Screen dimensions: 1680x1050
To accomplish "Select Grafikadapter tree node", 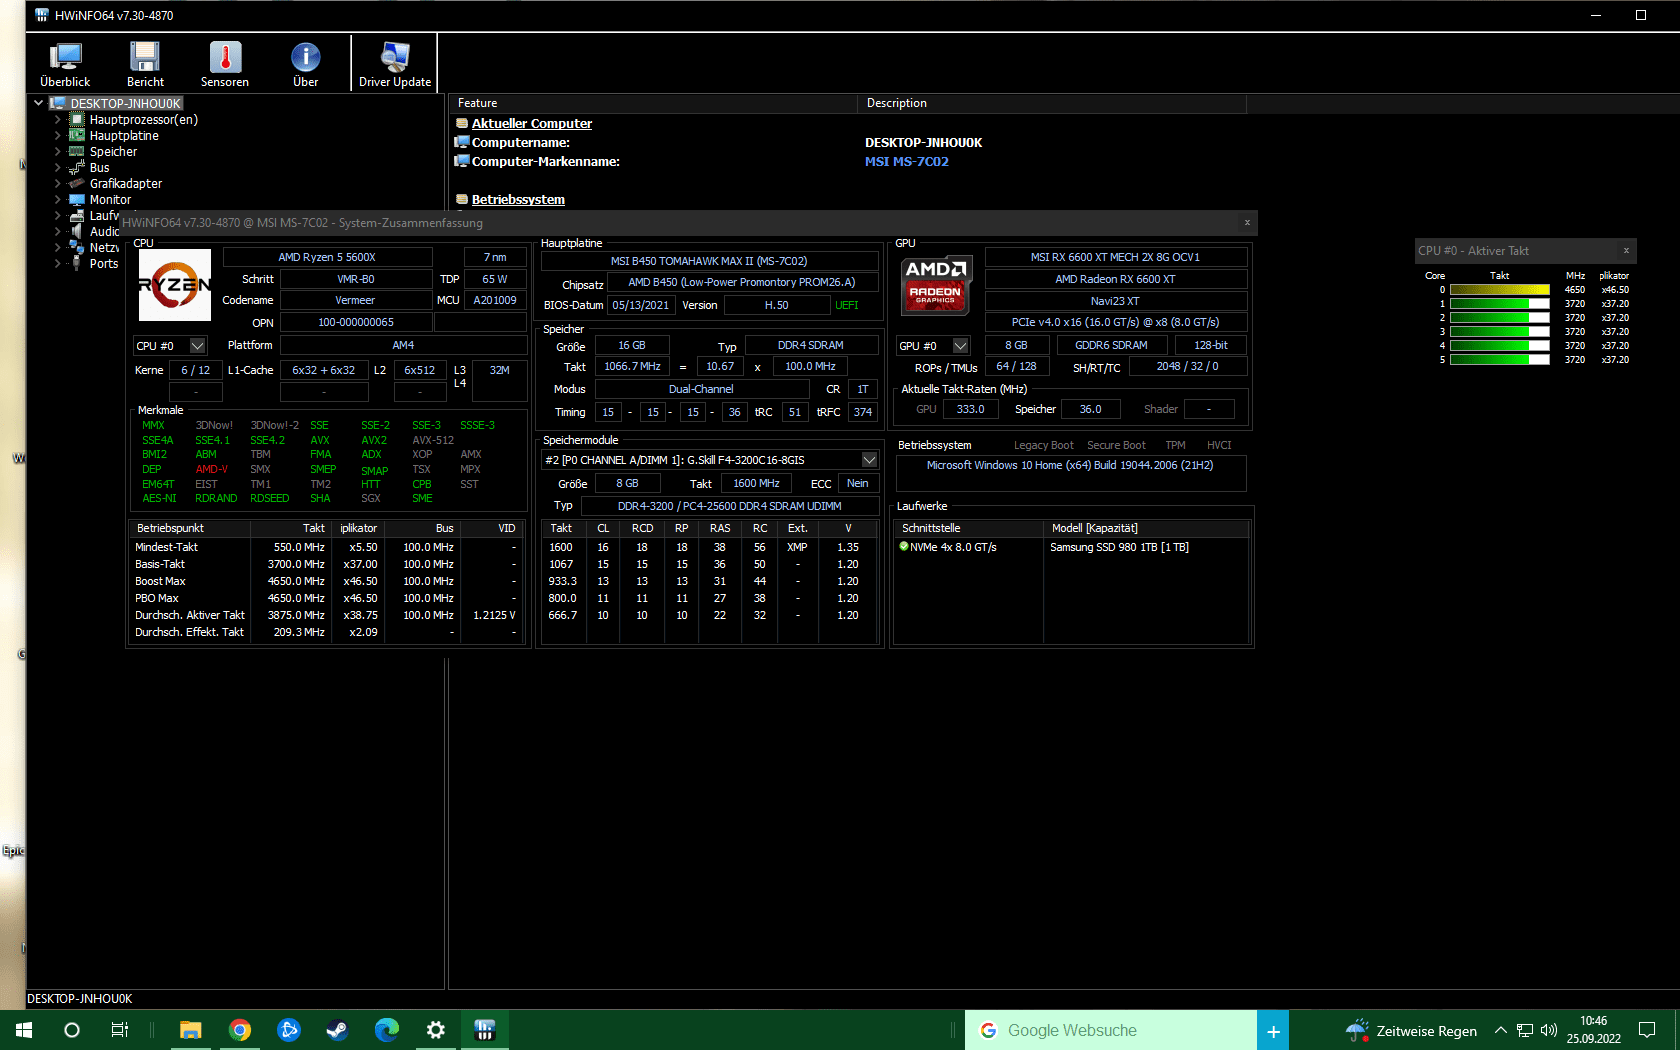I will tap(125, 184).
